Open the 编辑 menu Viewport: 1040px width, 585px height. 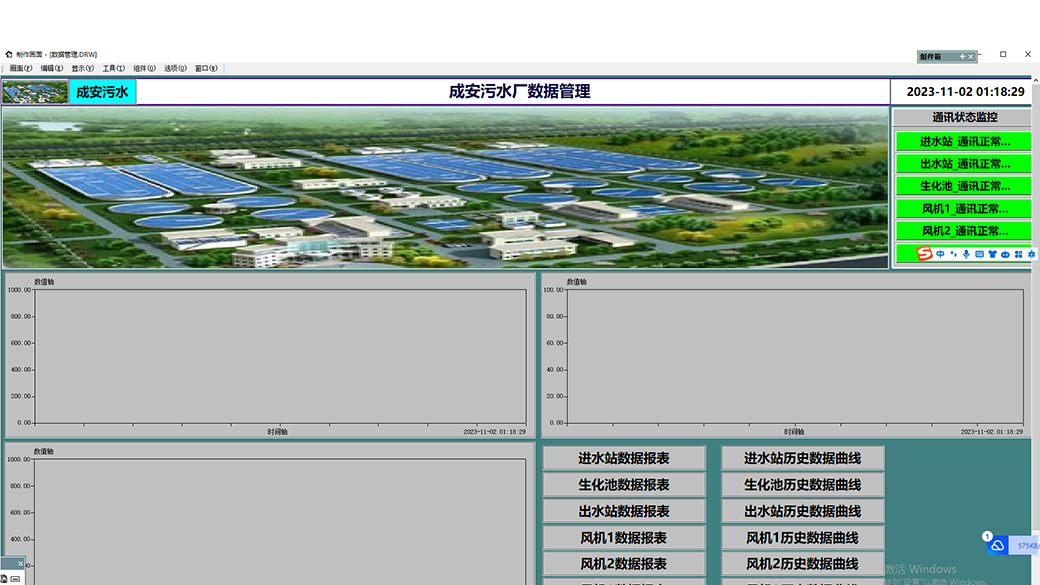click(52, 68)
